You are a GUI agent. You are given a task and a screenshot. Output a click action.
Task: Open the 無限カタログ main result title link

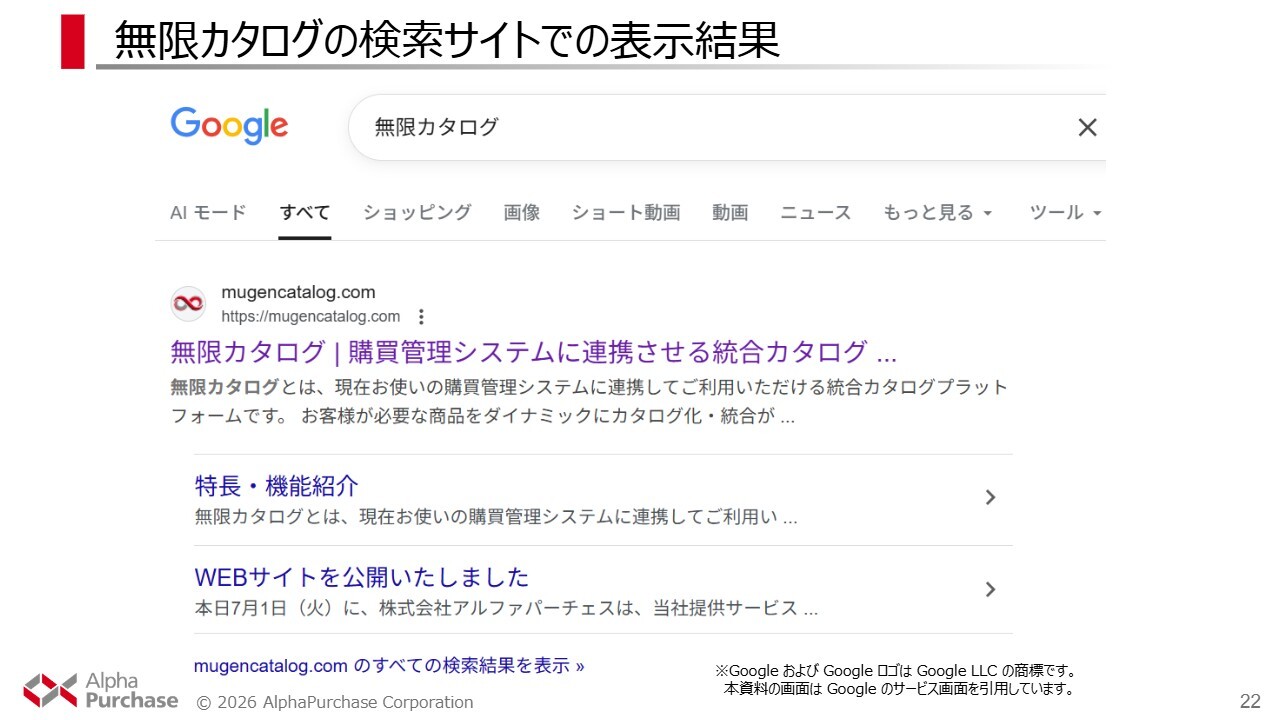pos(533,352)
